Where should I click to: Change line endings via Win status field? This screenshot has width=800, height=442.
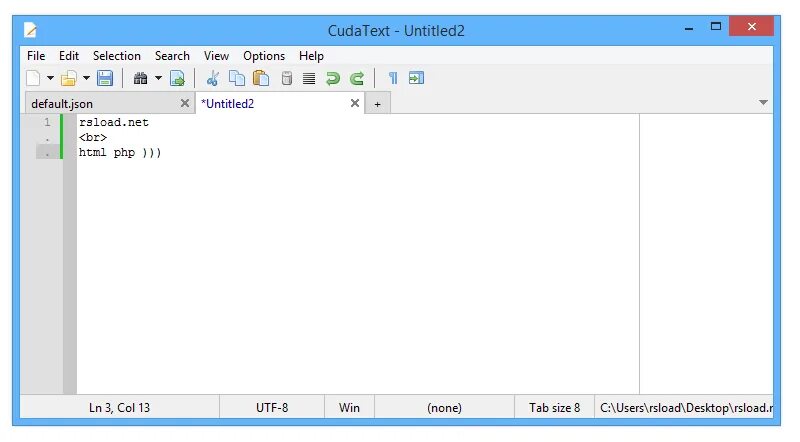pos(349,408)
